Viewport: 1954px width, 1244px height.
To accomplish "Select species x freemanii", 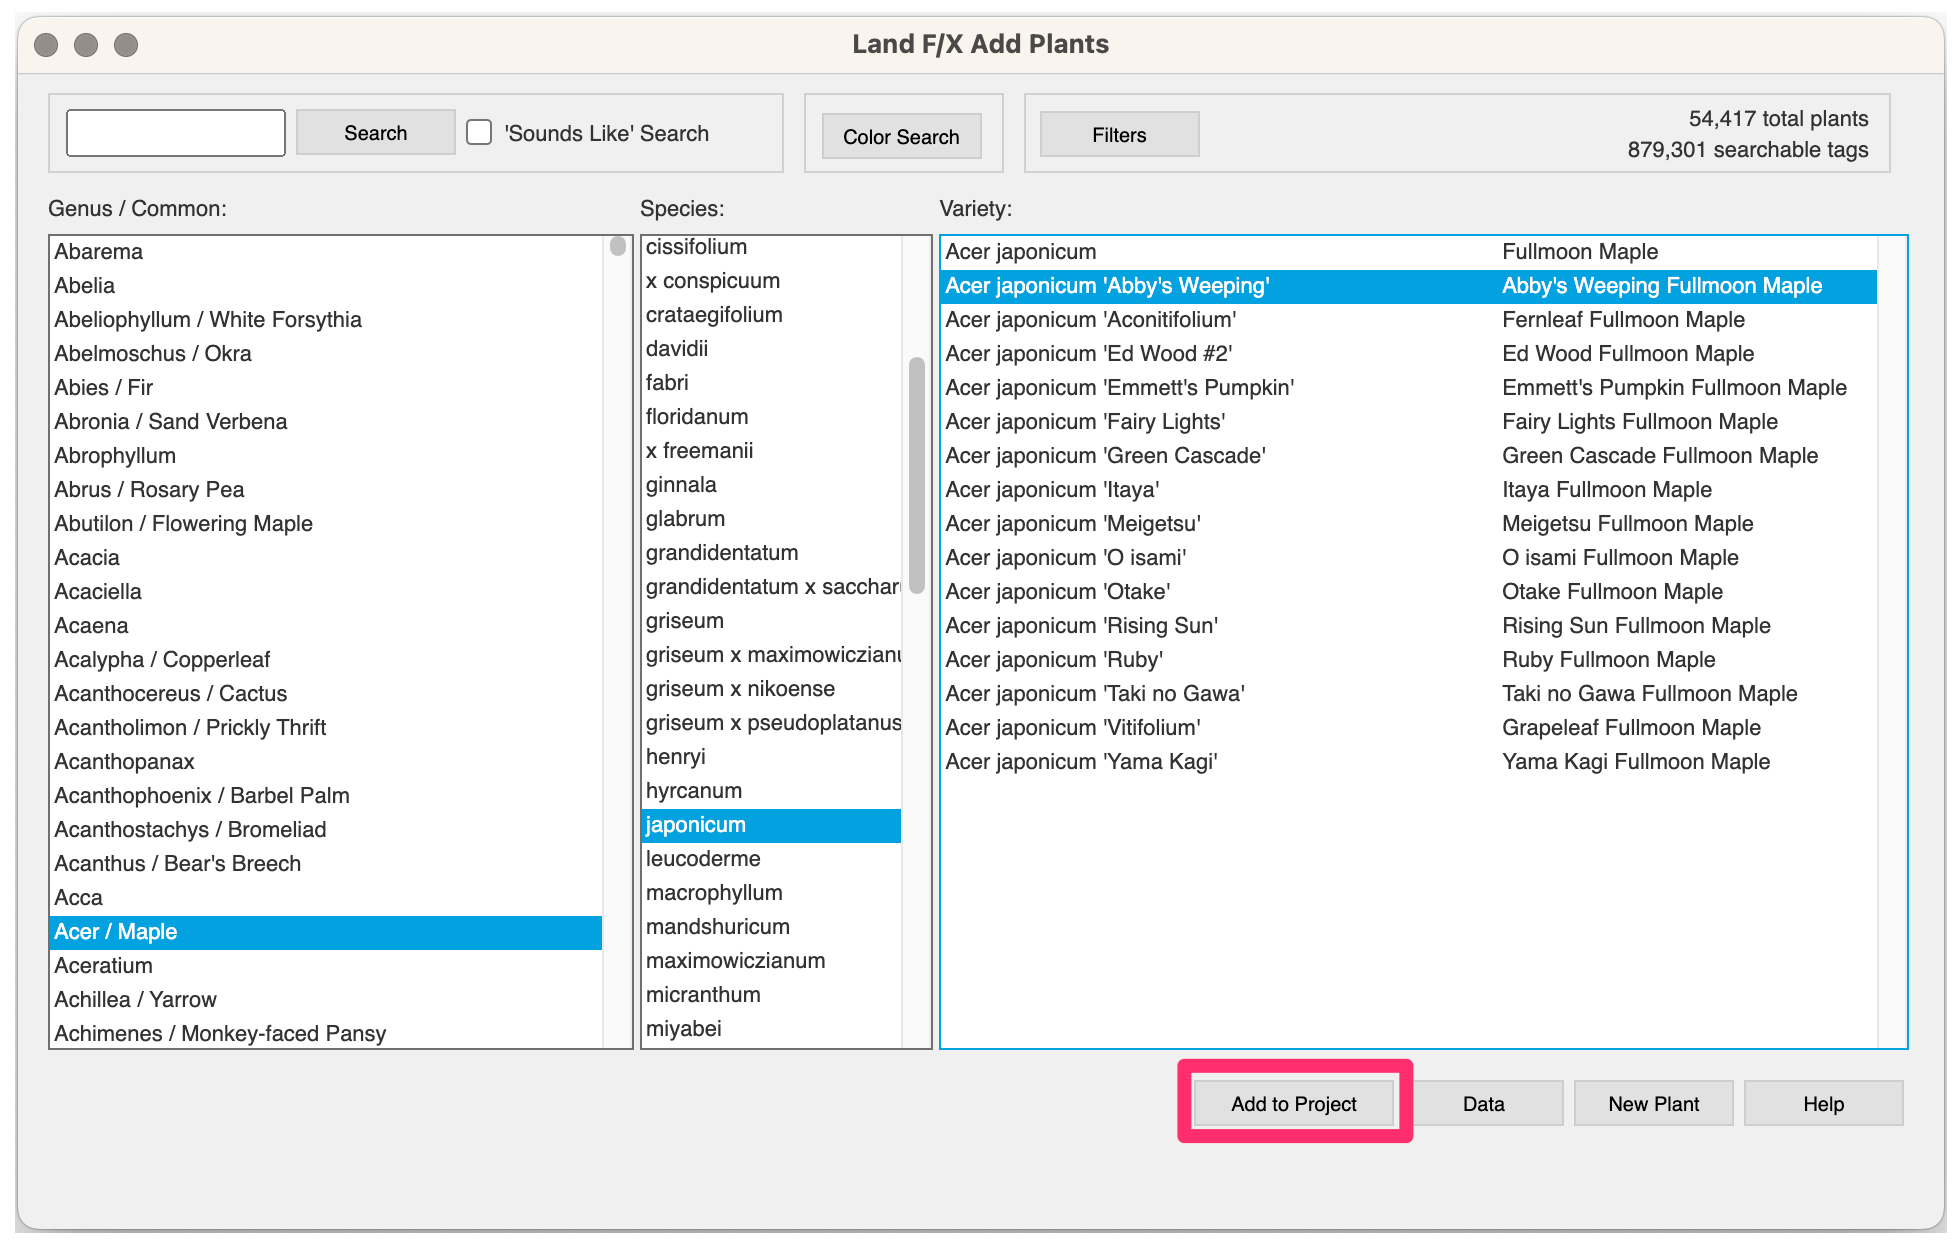I will (x=772, y=451).
